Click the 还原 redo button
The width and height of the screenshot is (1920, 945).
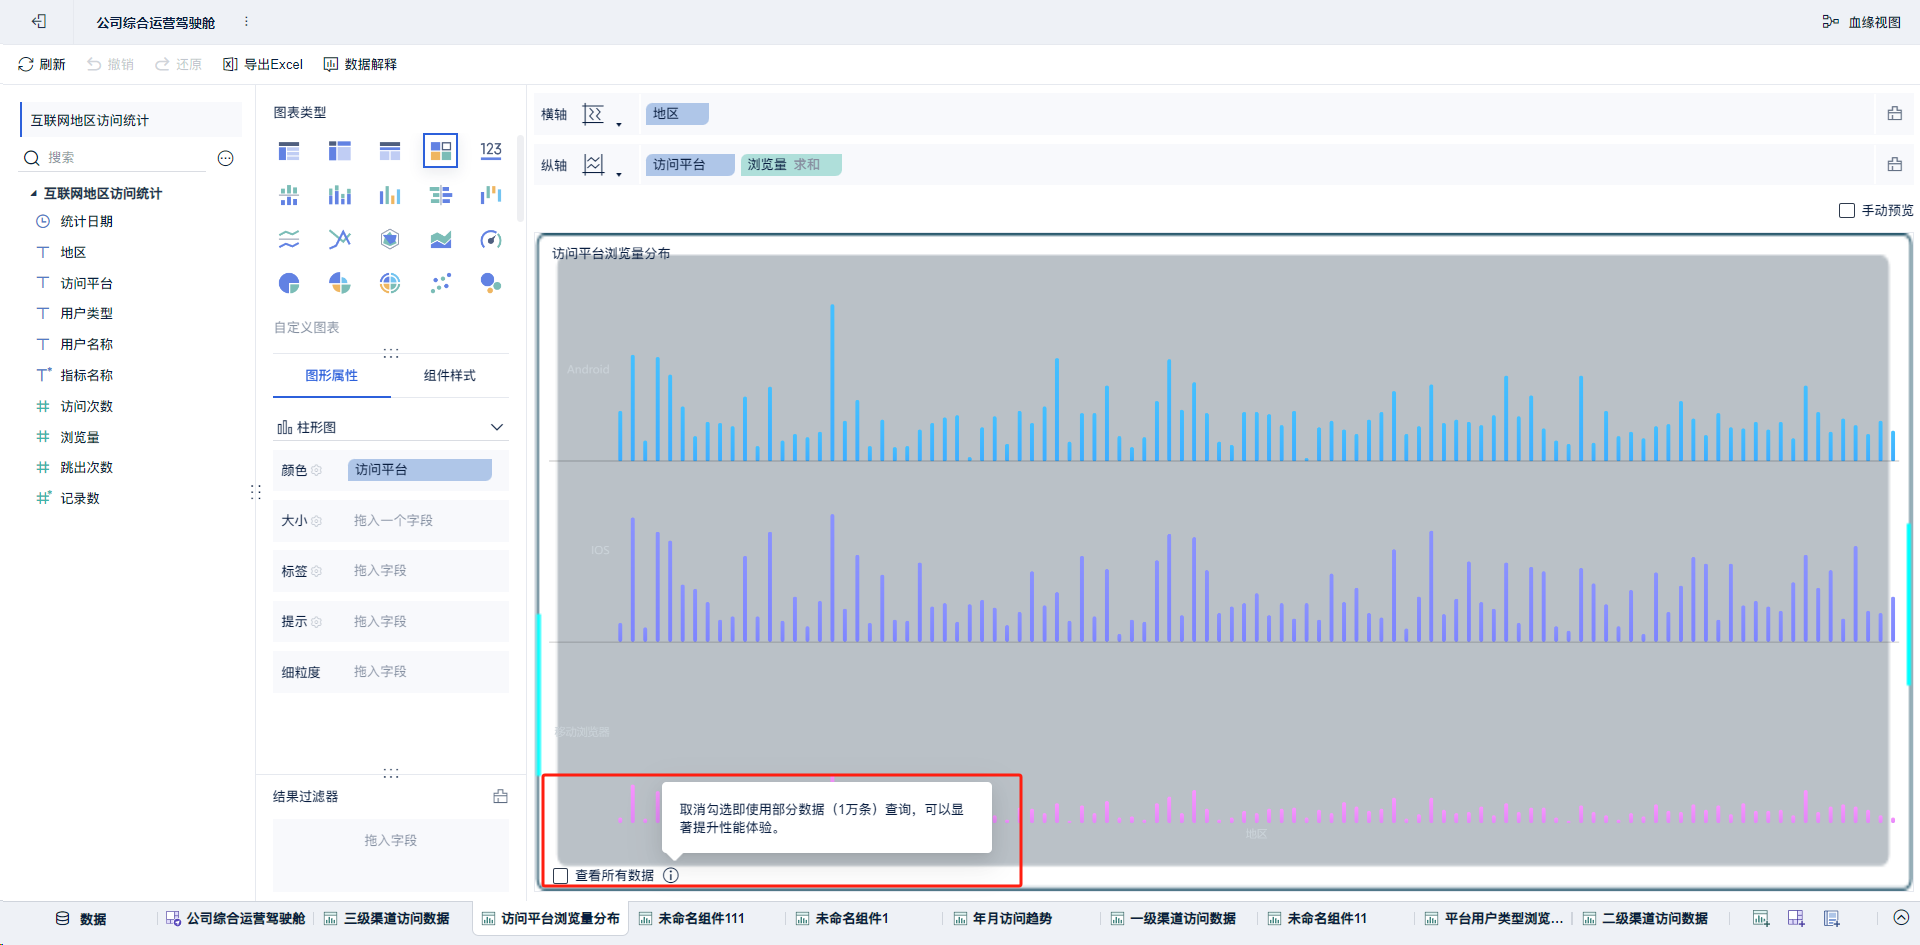coord(178,64)
